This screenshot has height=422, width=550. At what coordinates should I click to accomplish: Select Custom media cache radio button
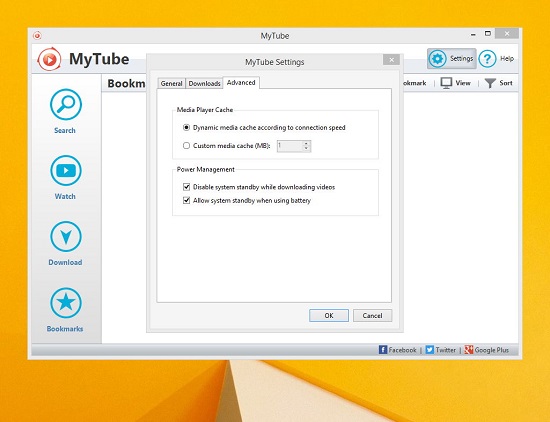tap(186, 146)
